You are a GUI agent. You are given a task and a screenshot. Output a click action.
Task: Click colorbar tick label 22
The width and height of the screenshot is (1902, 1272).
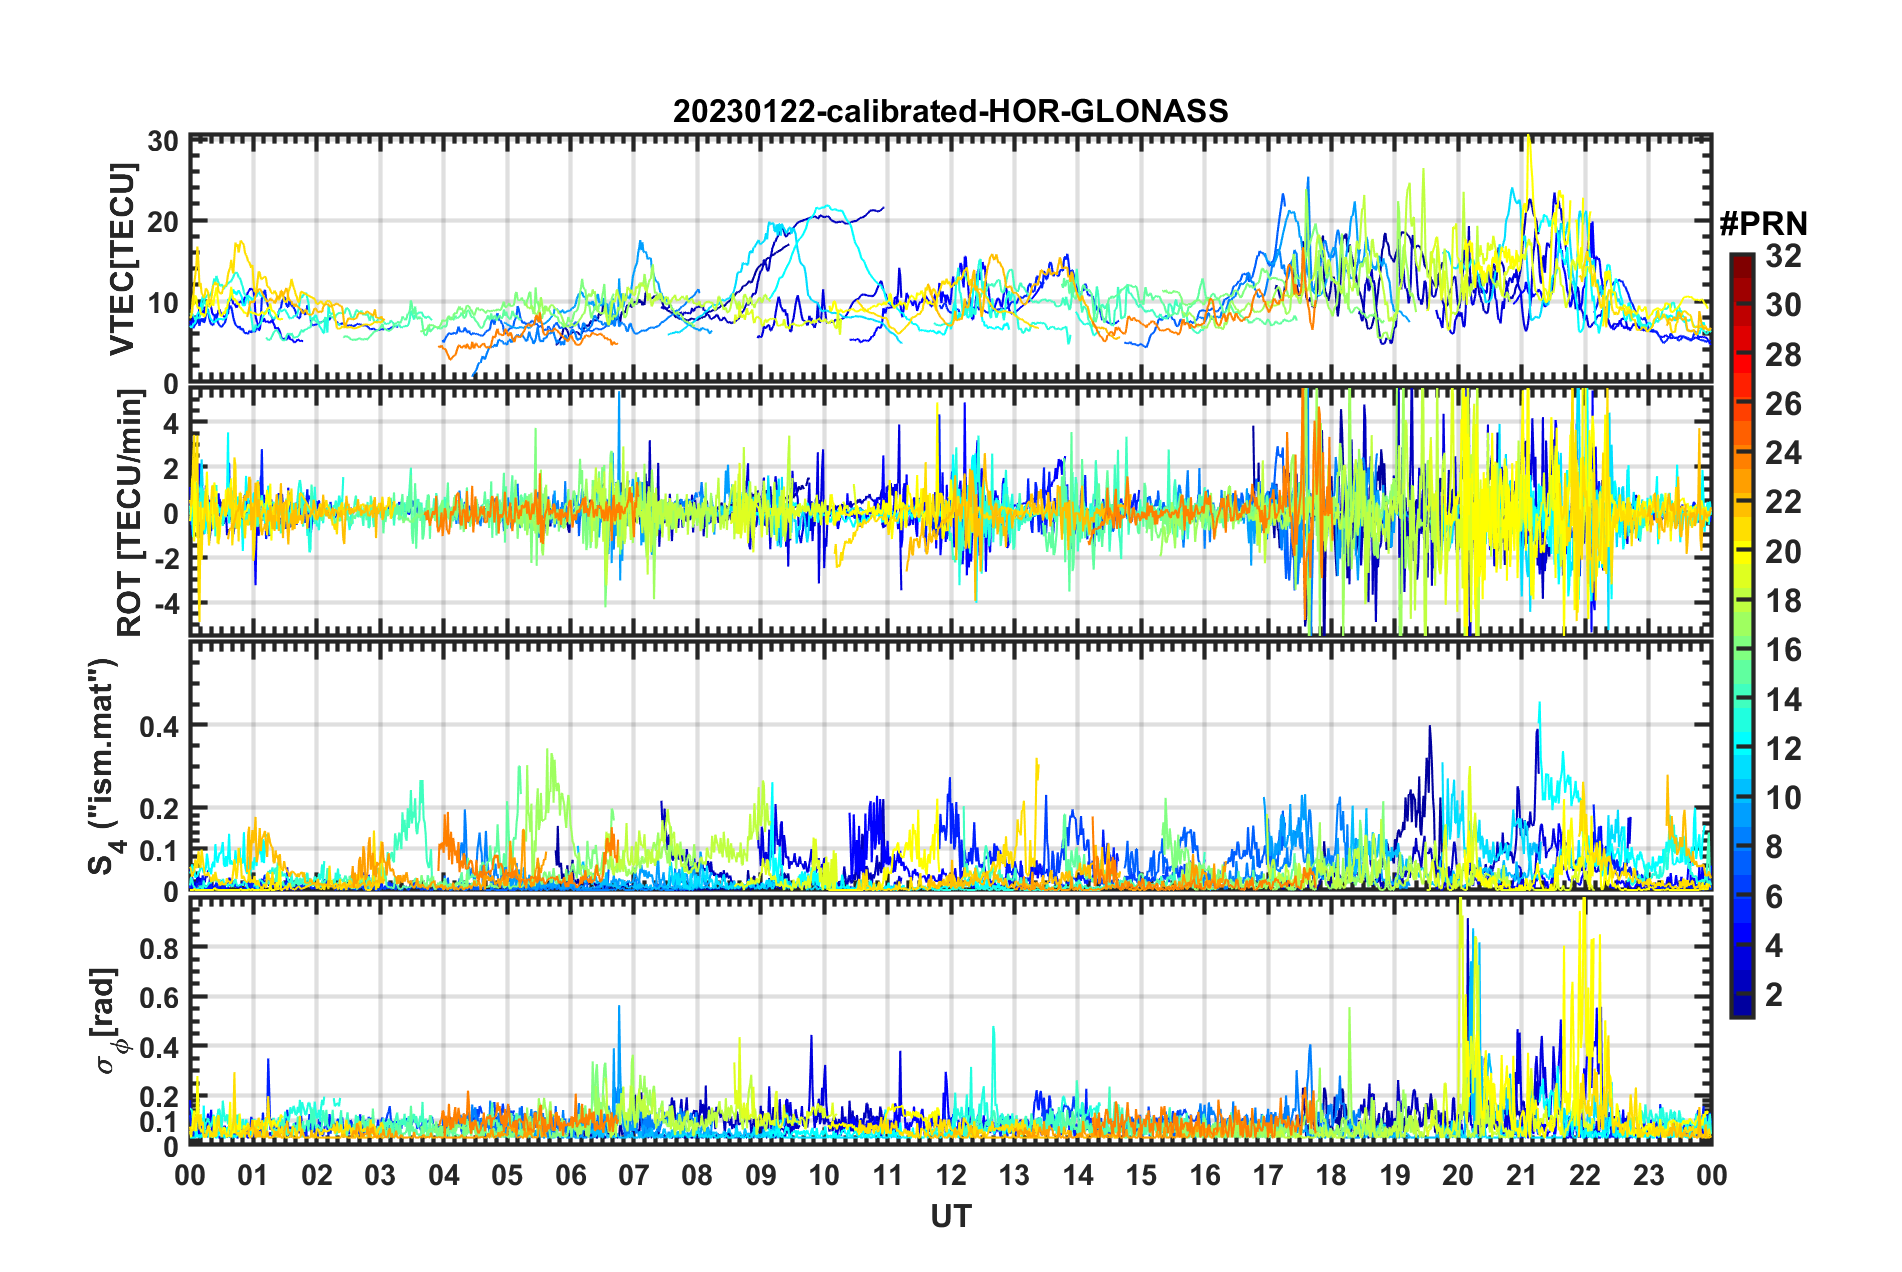point(1783,502)
